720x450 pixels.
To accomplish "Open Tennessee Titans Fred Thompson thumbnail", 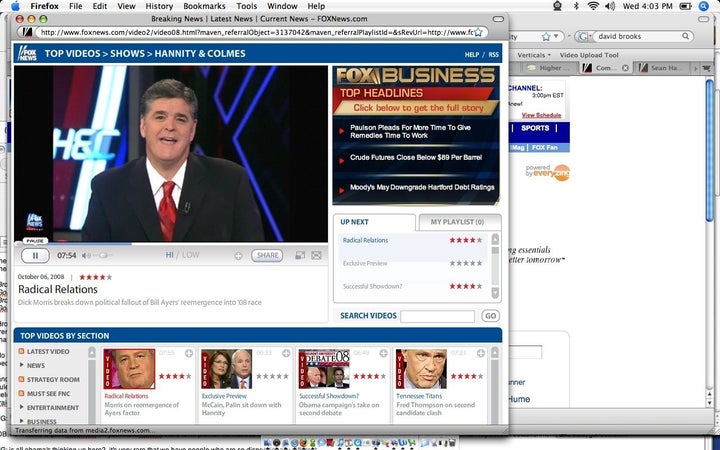I will [422, 369].
